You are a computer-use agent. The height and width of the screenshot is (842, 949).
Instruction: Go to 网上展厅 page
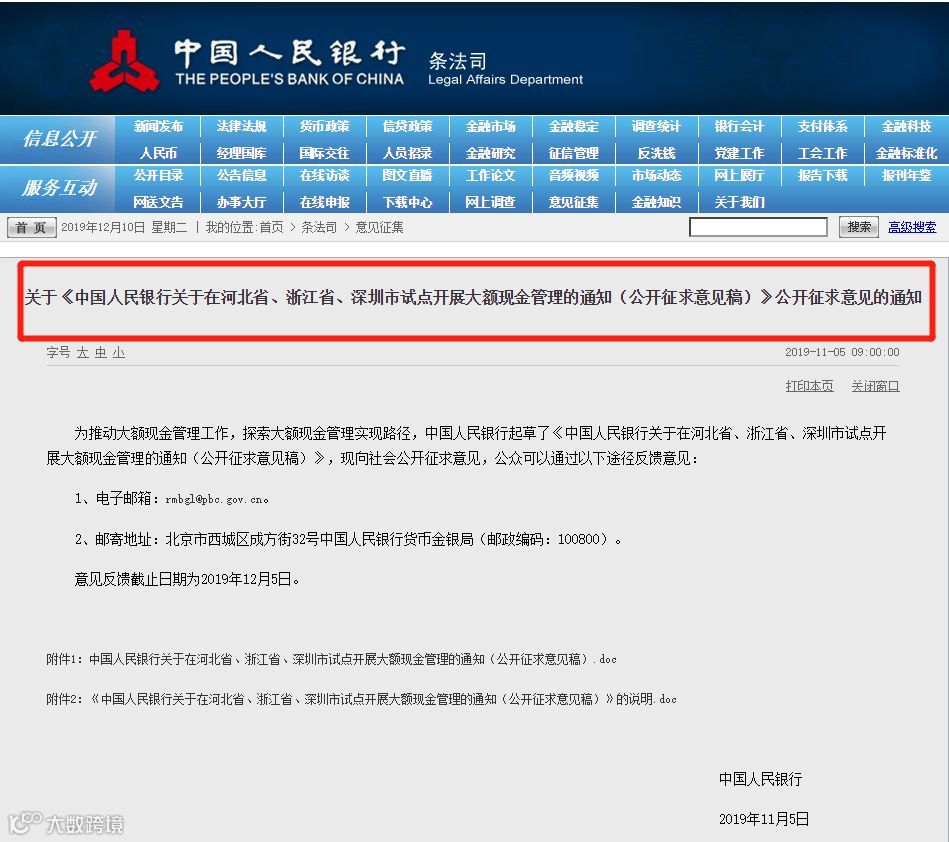click(x=739, y=176)
